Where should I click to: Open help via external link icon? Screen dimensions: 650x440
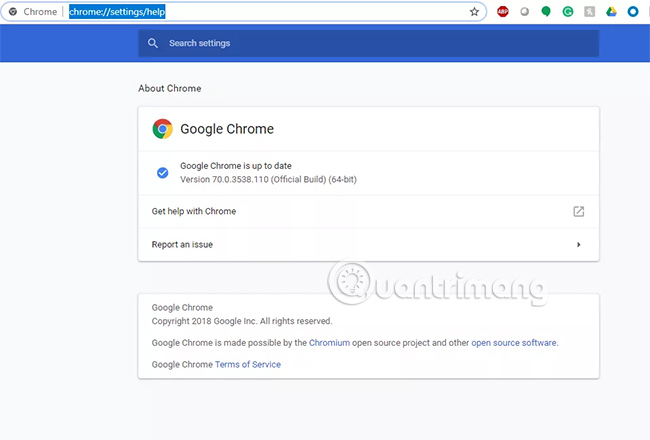[x=579, y=211]
